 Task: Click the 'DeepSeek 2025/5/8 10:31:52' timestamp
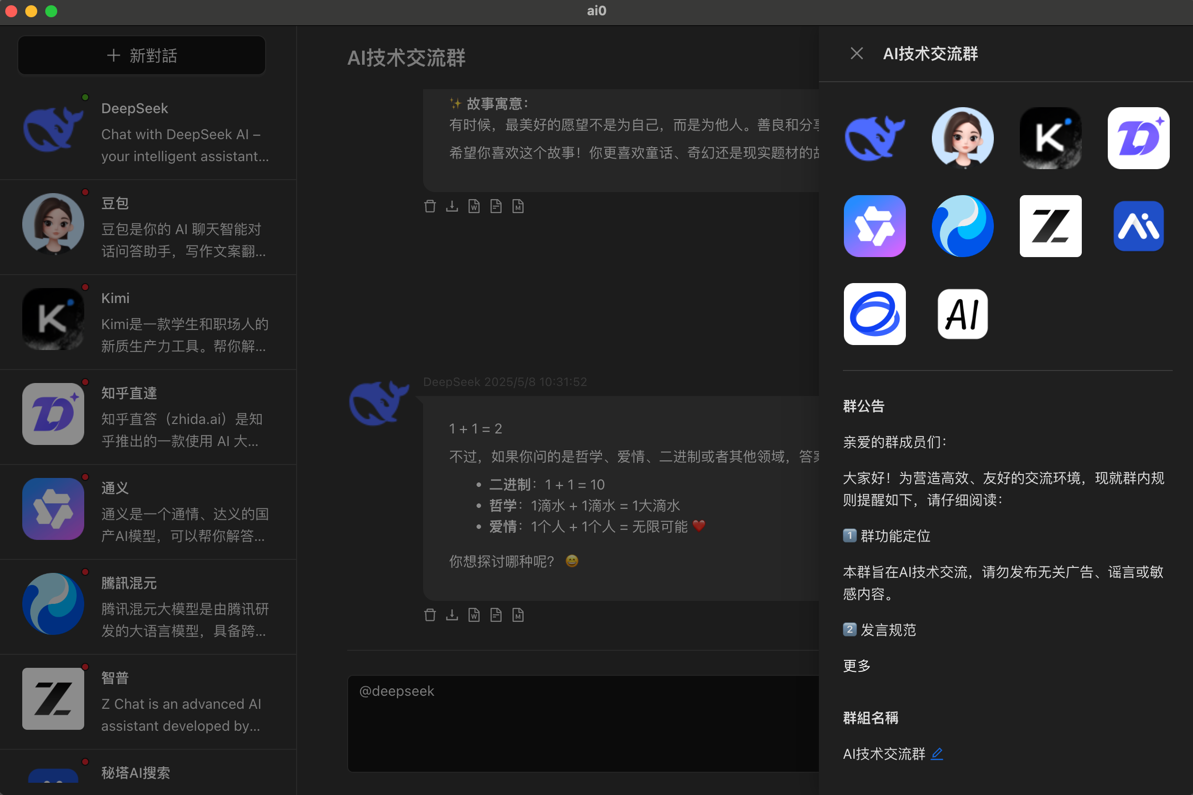[x=505, y=382]
